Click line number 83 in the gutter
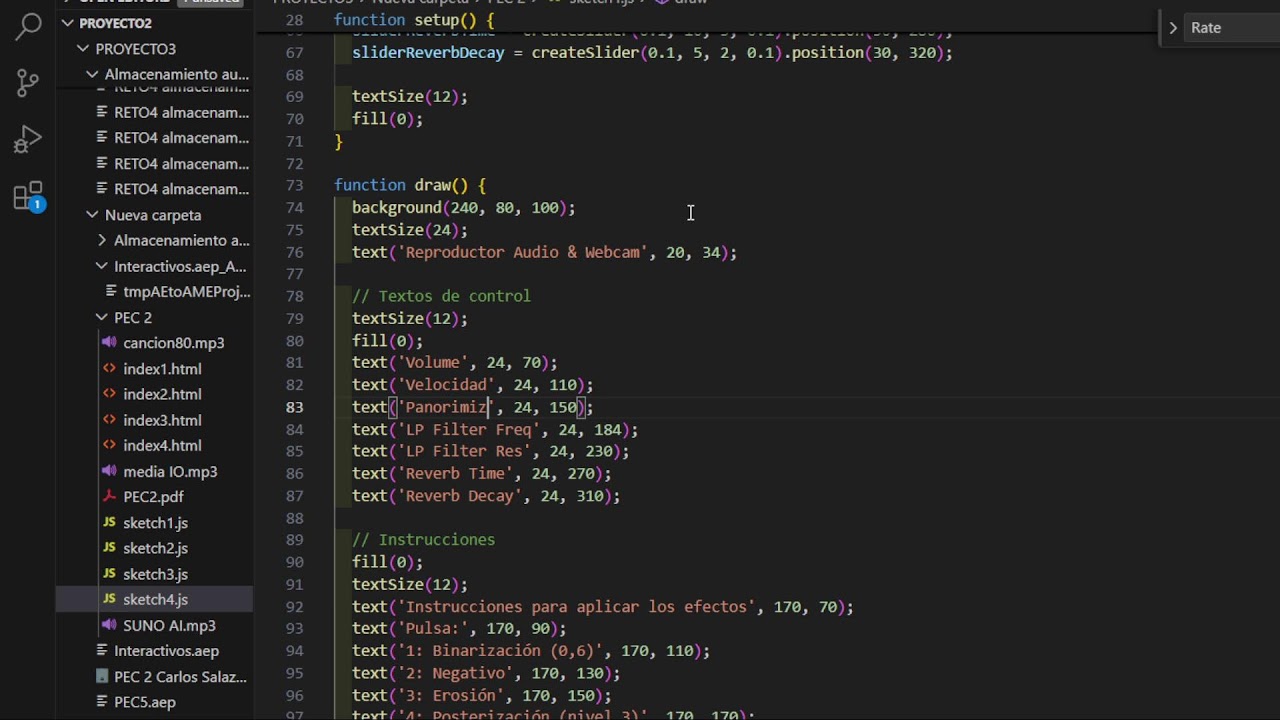The width and height of the screenshot is (1280, 720). [294, 407]
